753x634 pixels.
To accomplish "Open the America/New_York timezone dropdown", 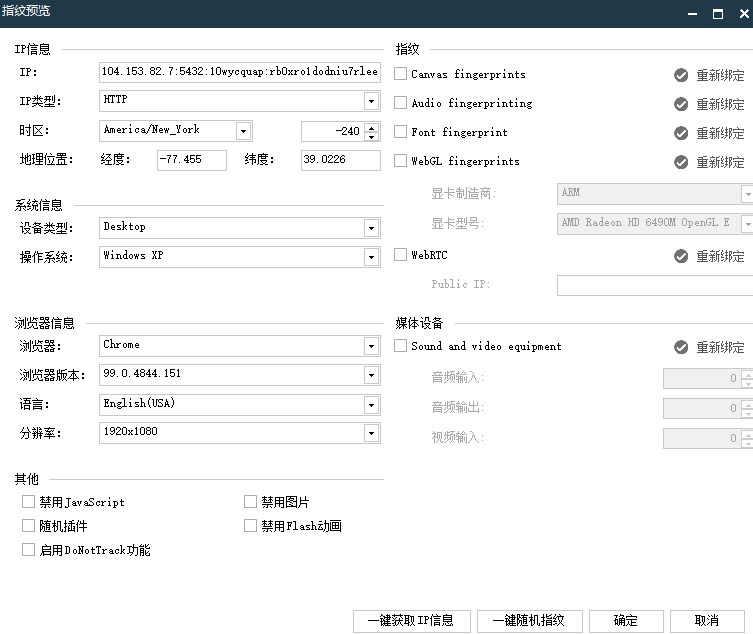I will pyautogui.click(x=243, y=131).
